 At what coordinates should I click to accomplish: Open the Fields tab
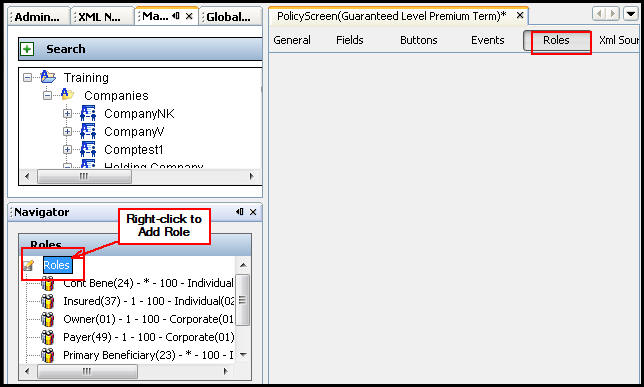pos(350,40)
